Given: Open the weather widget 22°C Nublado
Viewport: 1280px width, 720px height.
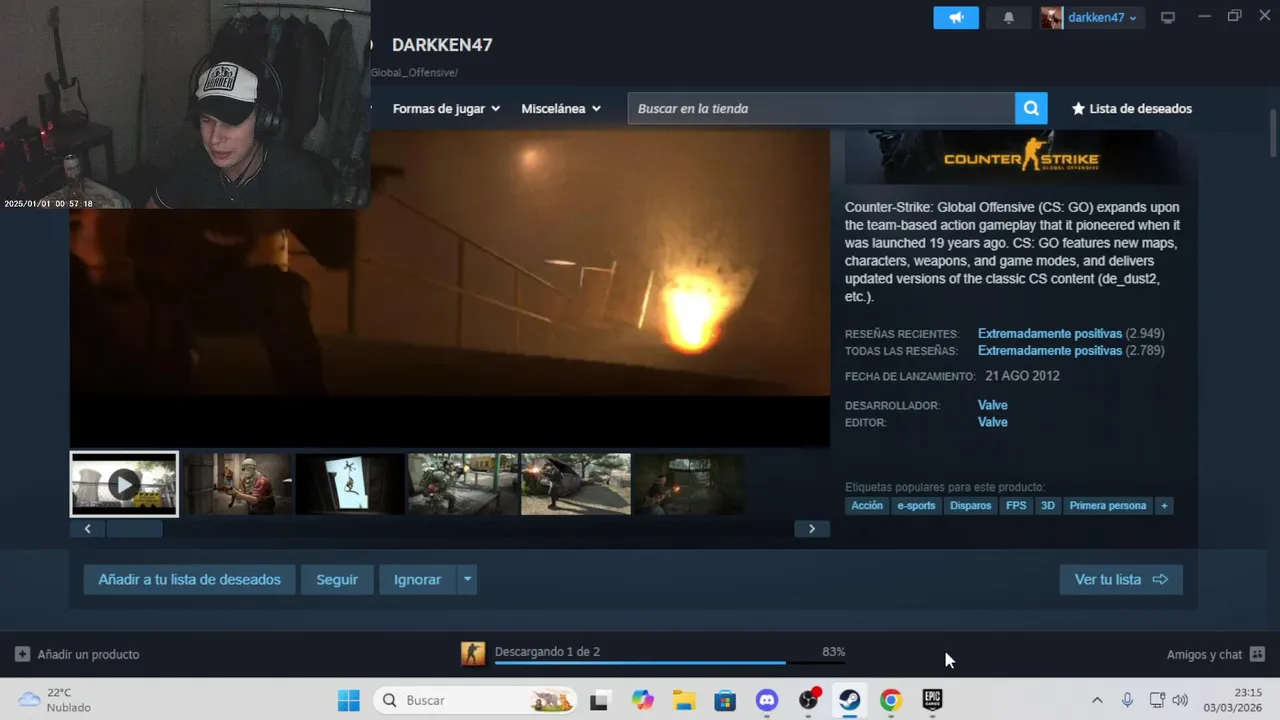Looking at the screenshot, I should (x=56, y=700).
